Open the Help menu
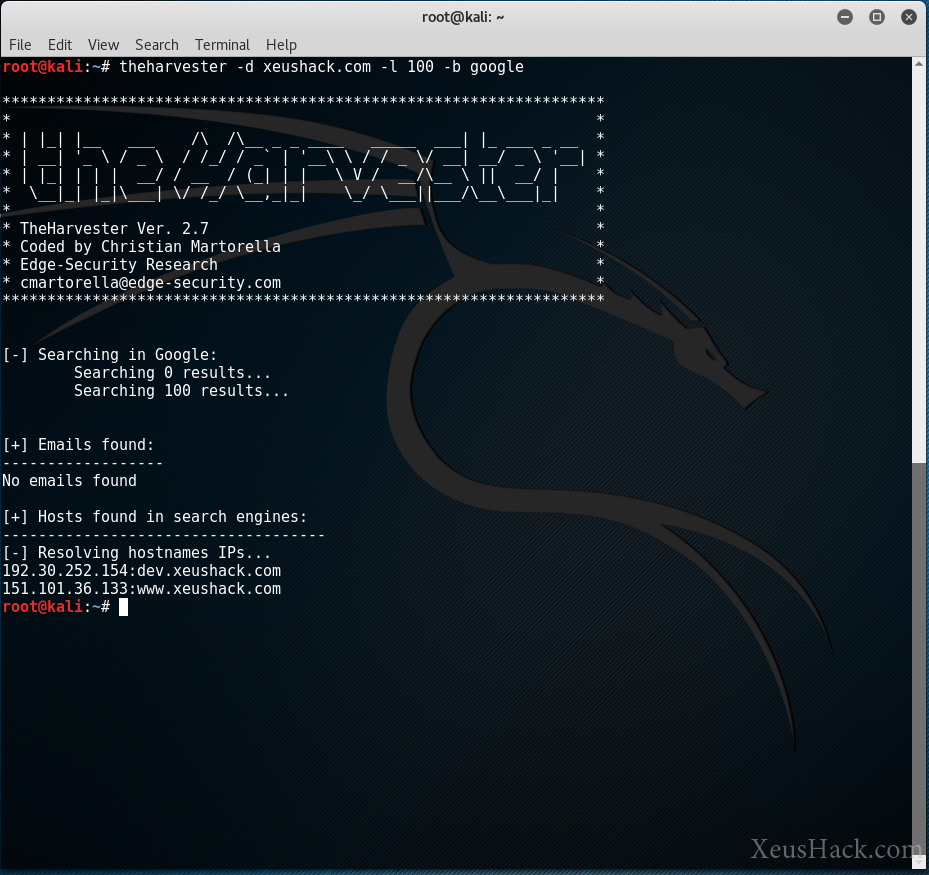 [x=281, y=45]
